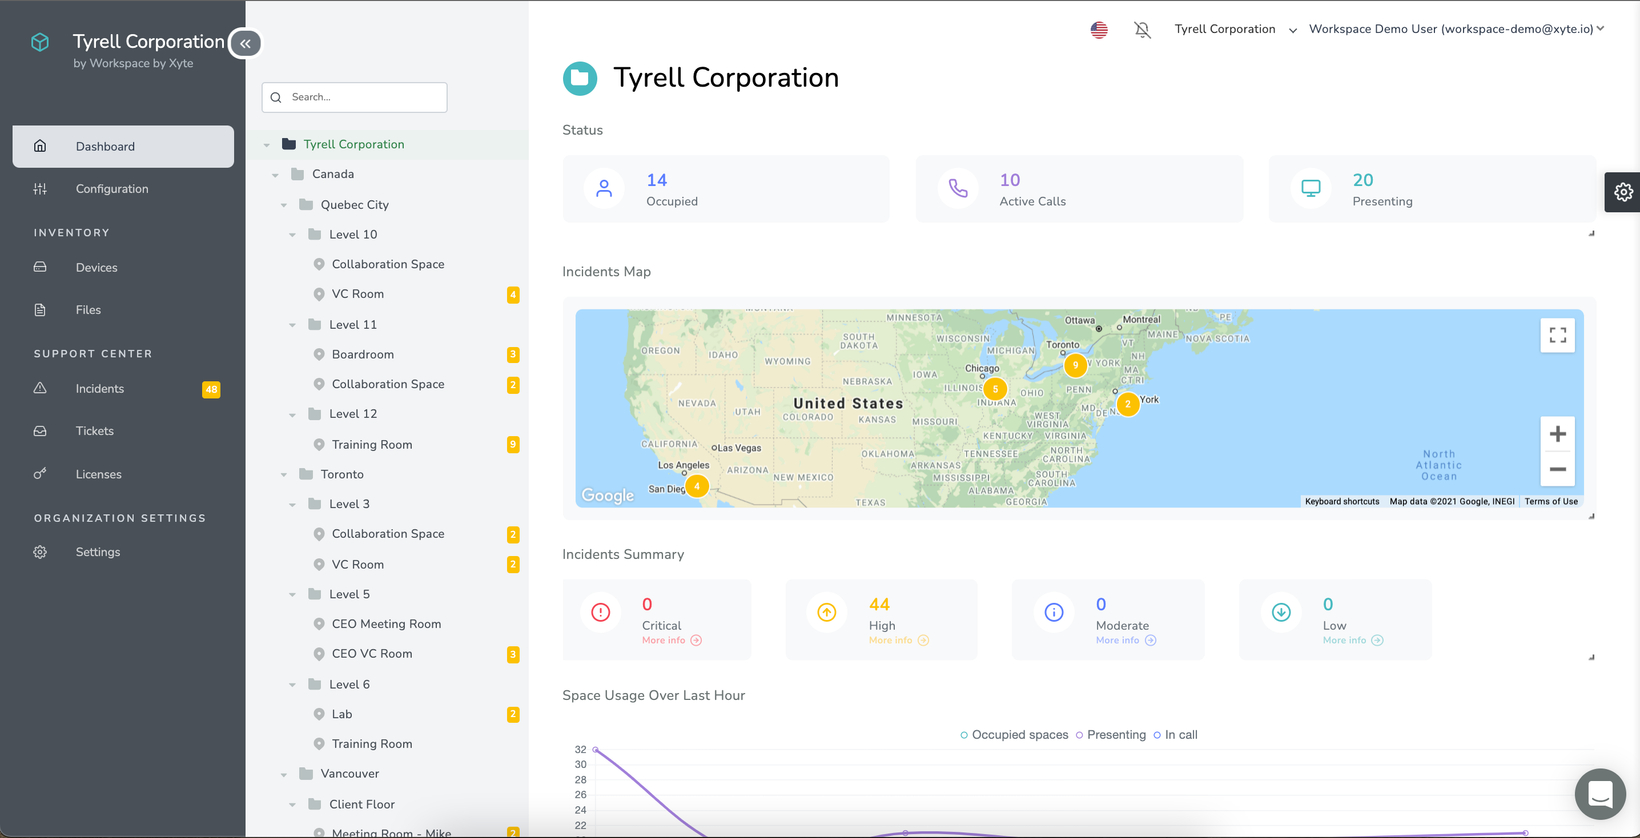Click the Incidents count badge 48
This screenshot has height=838, width=1640.
point(211,389)
